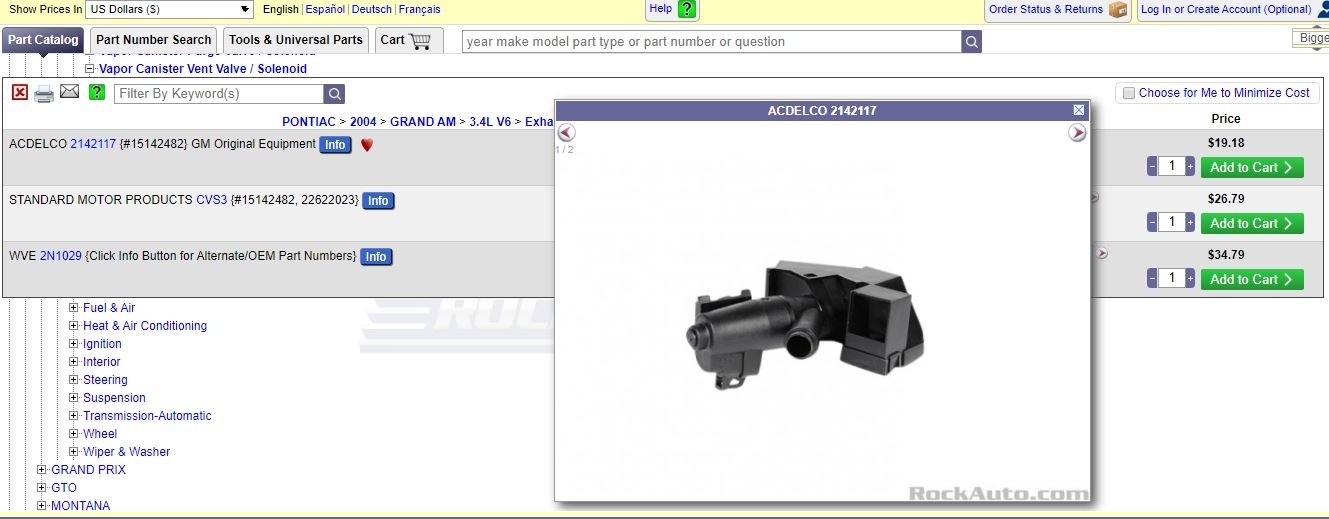Screen dimensions: 1329x519
Task: Click the vent valve product image in popup
Action: pos(806,325)
